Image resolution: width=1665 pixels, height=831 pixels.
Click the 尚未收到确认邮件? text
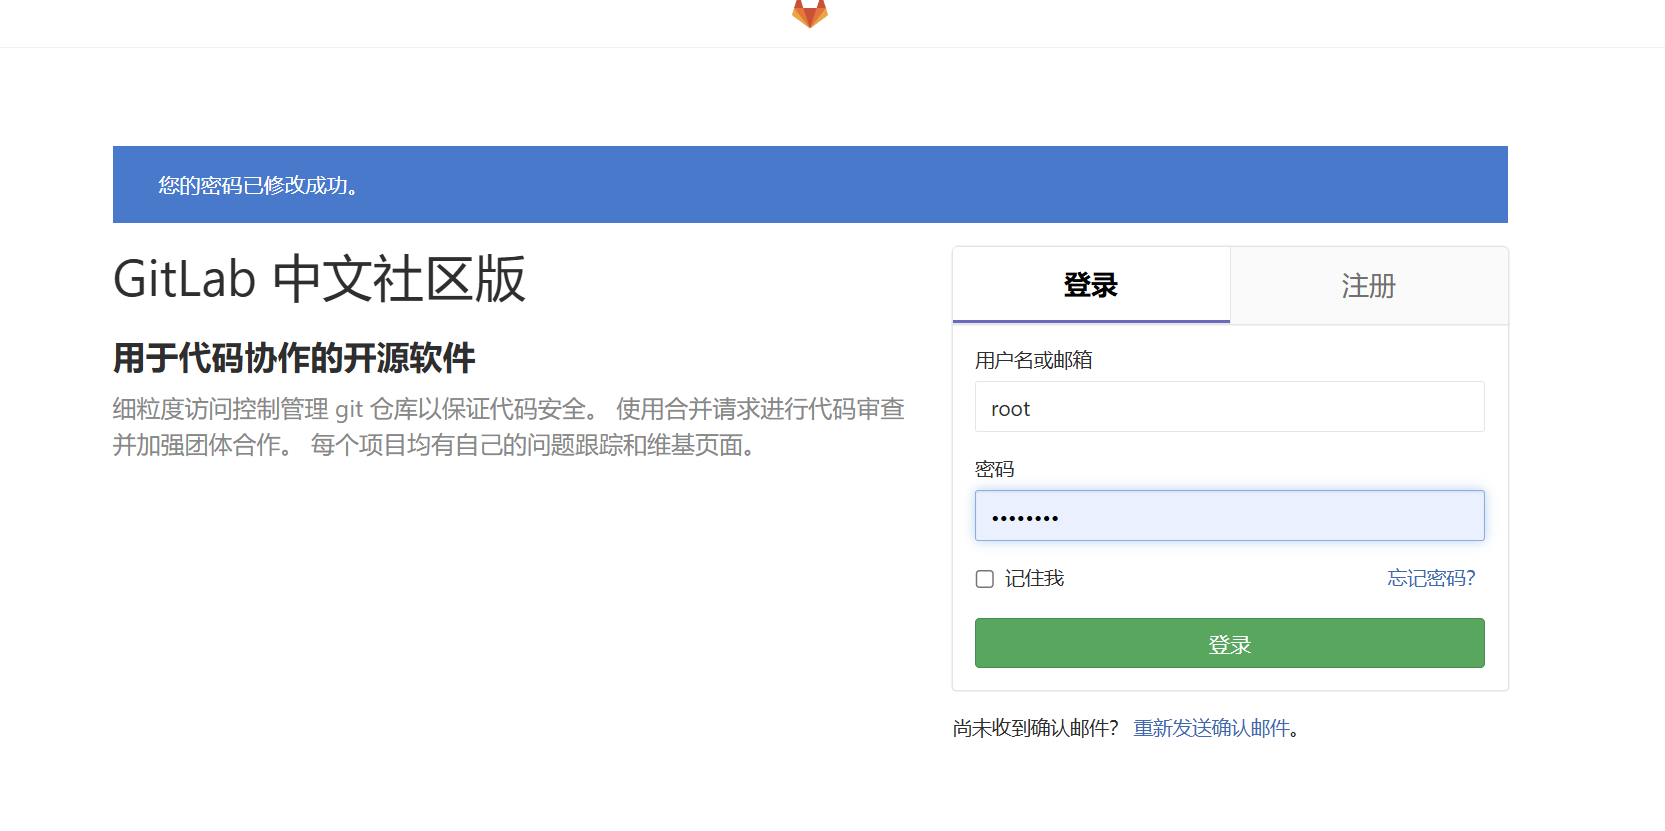click(x=1035, y=728)
